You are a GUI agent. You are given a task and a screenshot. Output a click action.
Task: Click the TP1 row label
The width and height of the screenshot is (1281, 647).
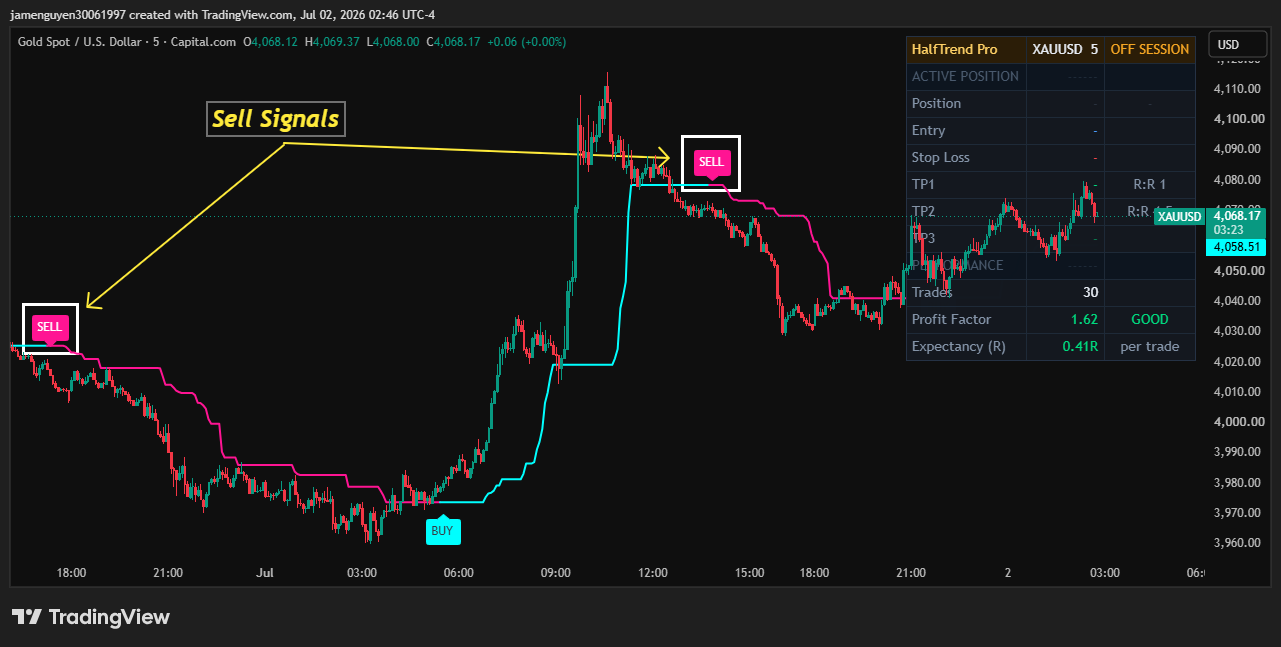click(x=923, y=184)
